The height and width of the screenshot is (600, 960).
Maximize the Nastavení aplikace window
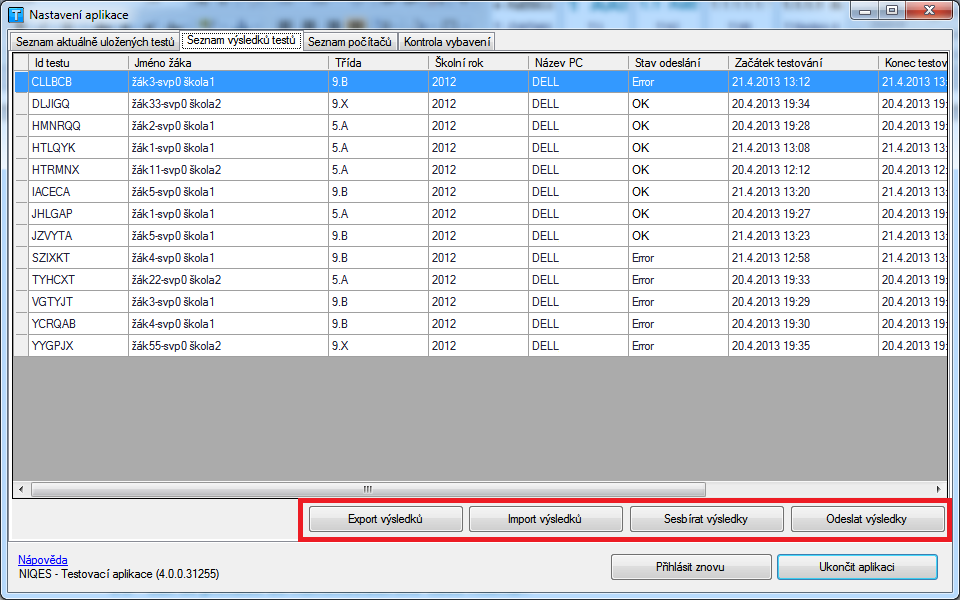click(x=893, y=10)
